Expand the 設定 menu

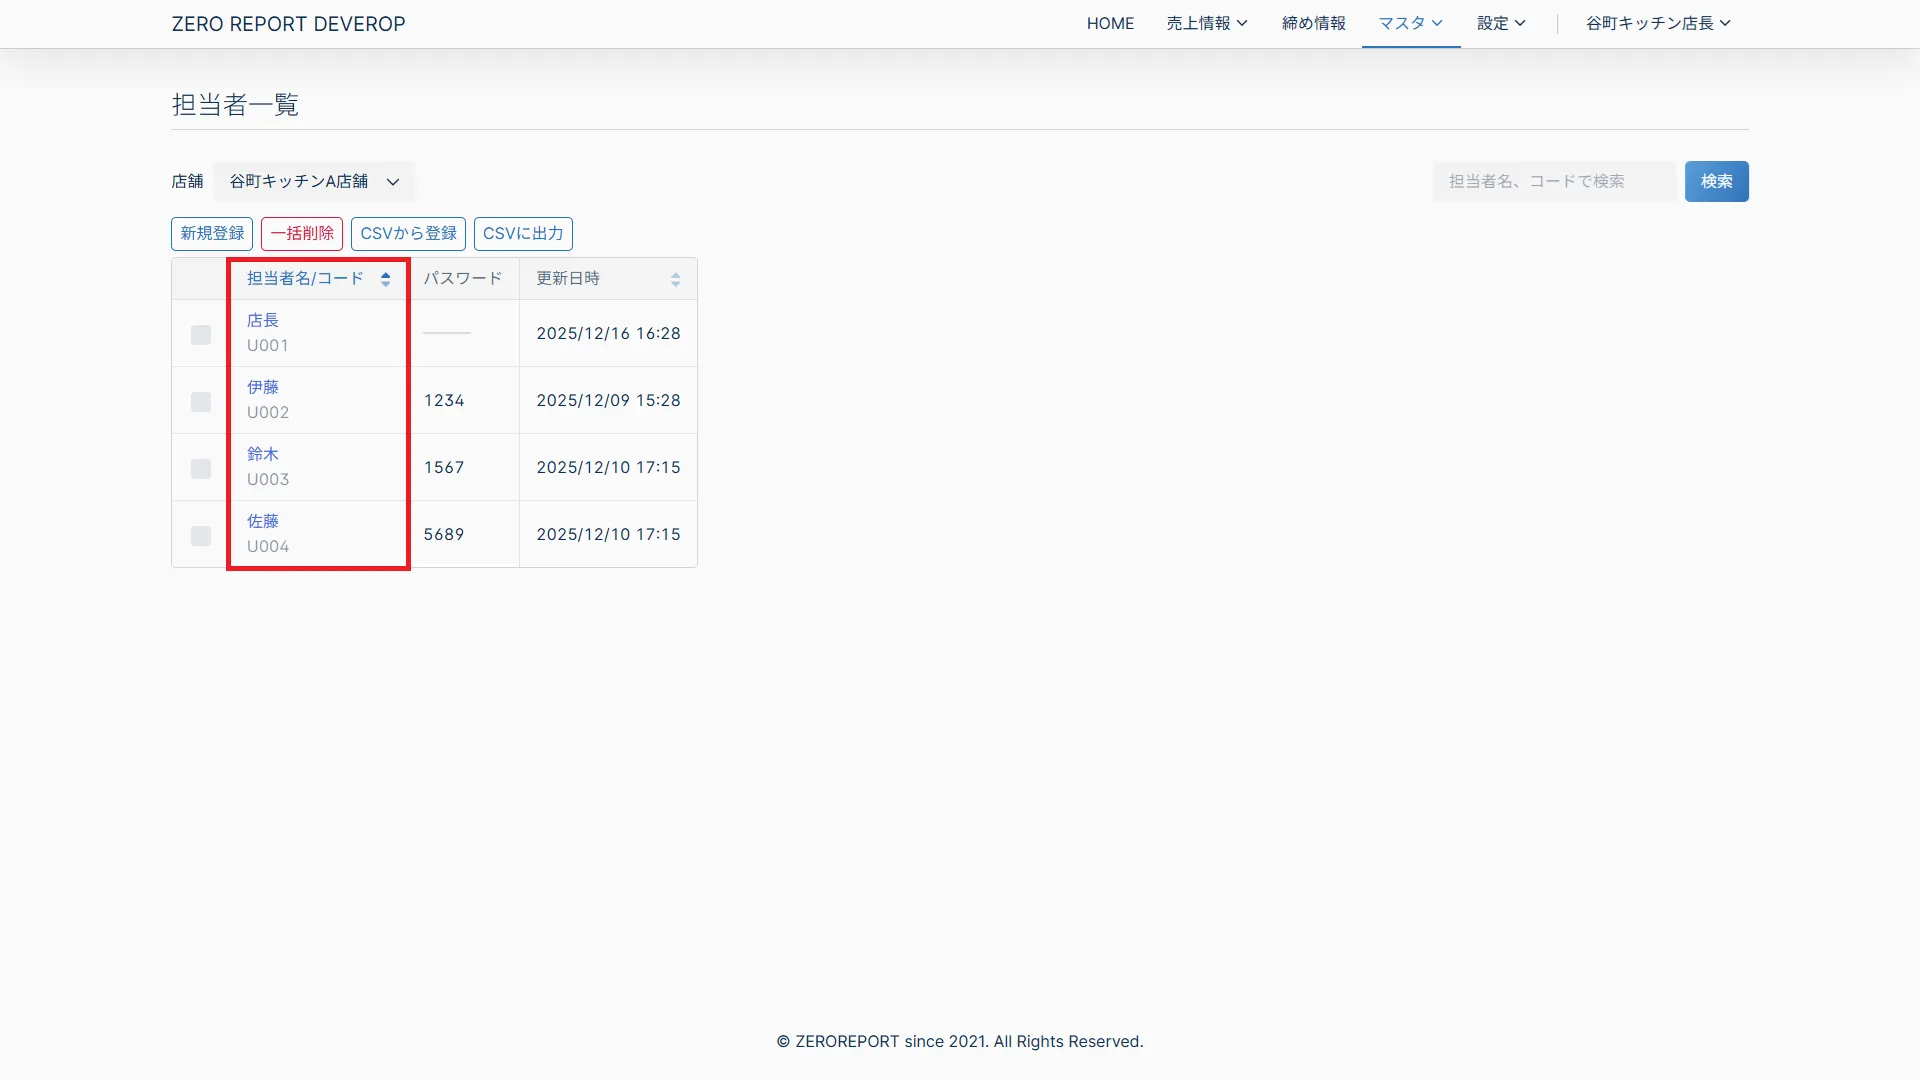(1500, 23)
